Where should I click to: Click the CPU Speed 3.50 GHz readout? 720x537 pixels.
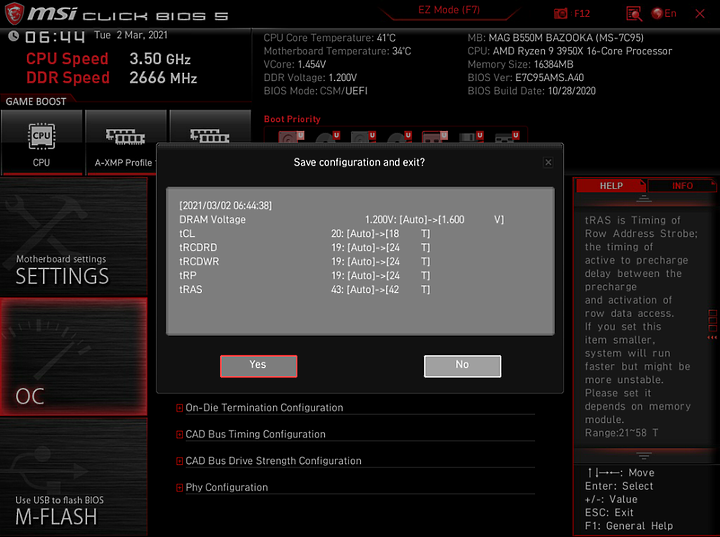[108, 59]
